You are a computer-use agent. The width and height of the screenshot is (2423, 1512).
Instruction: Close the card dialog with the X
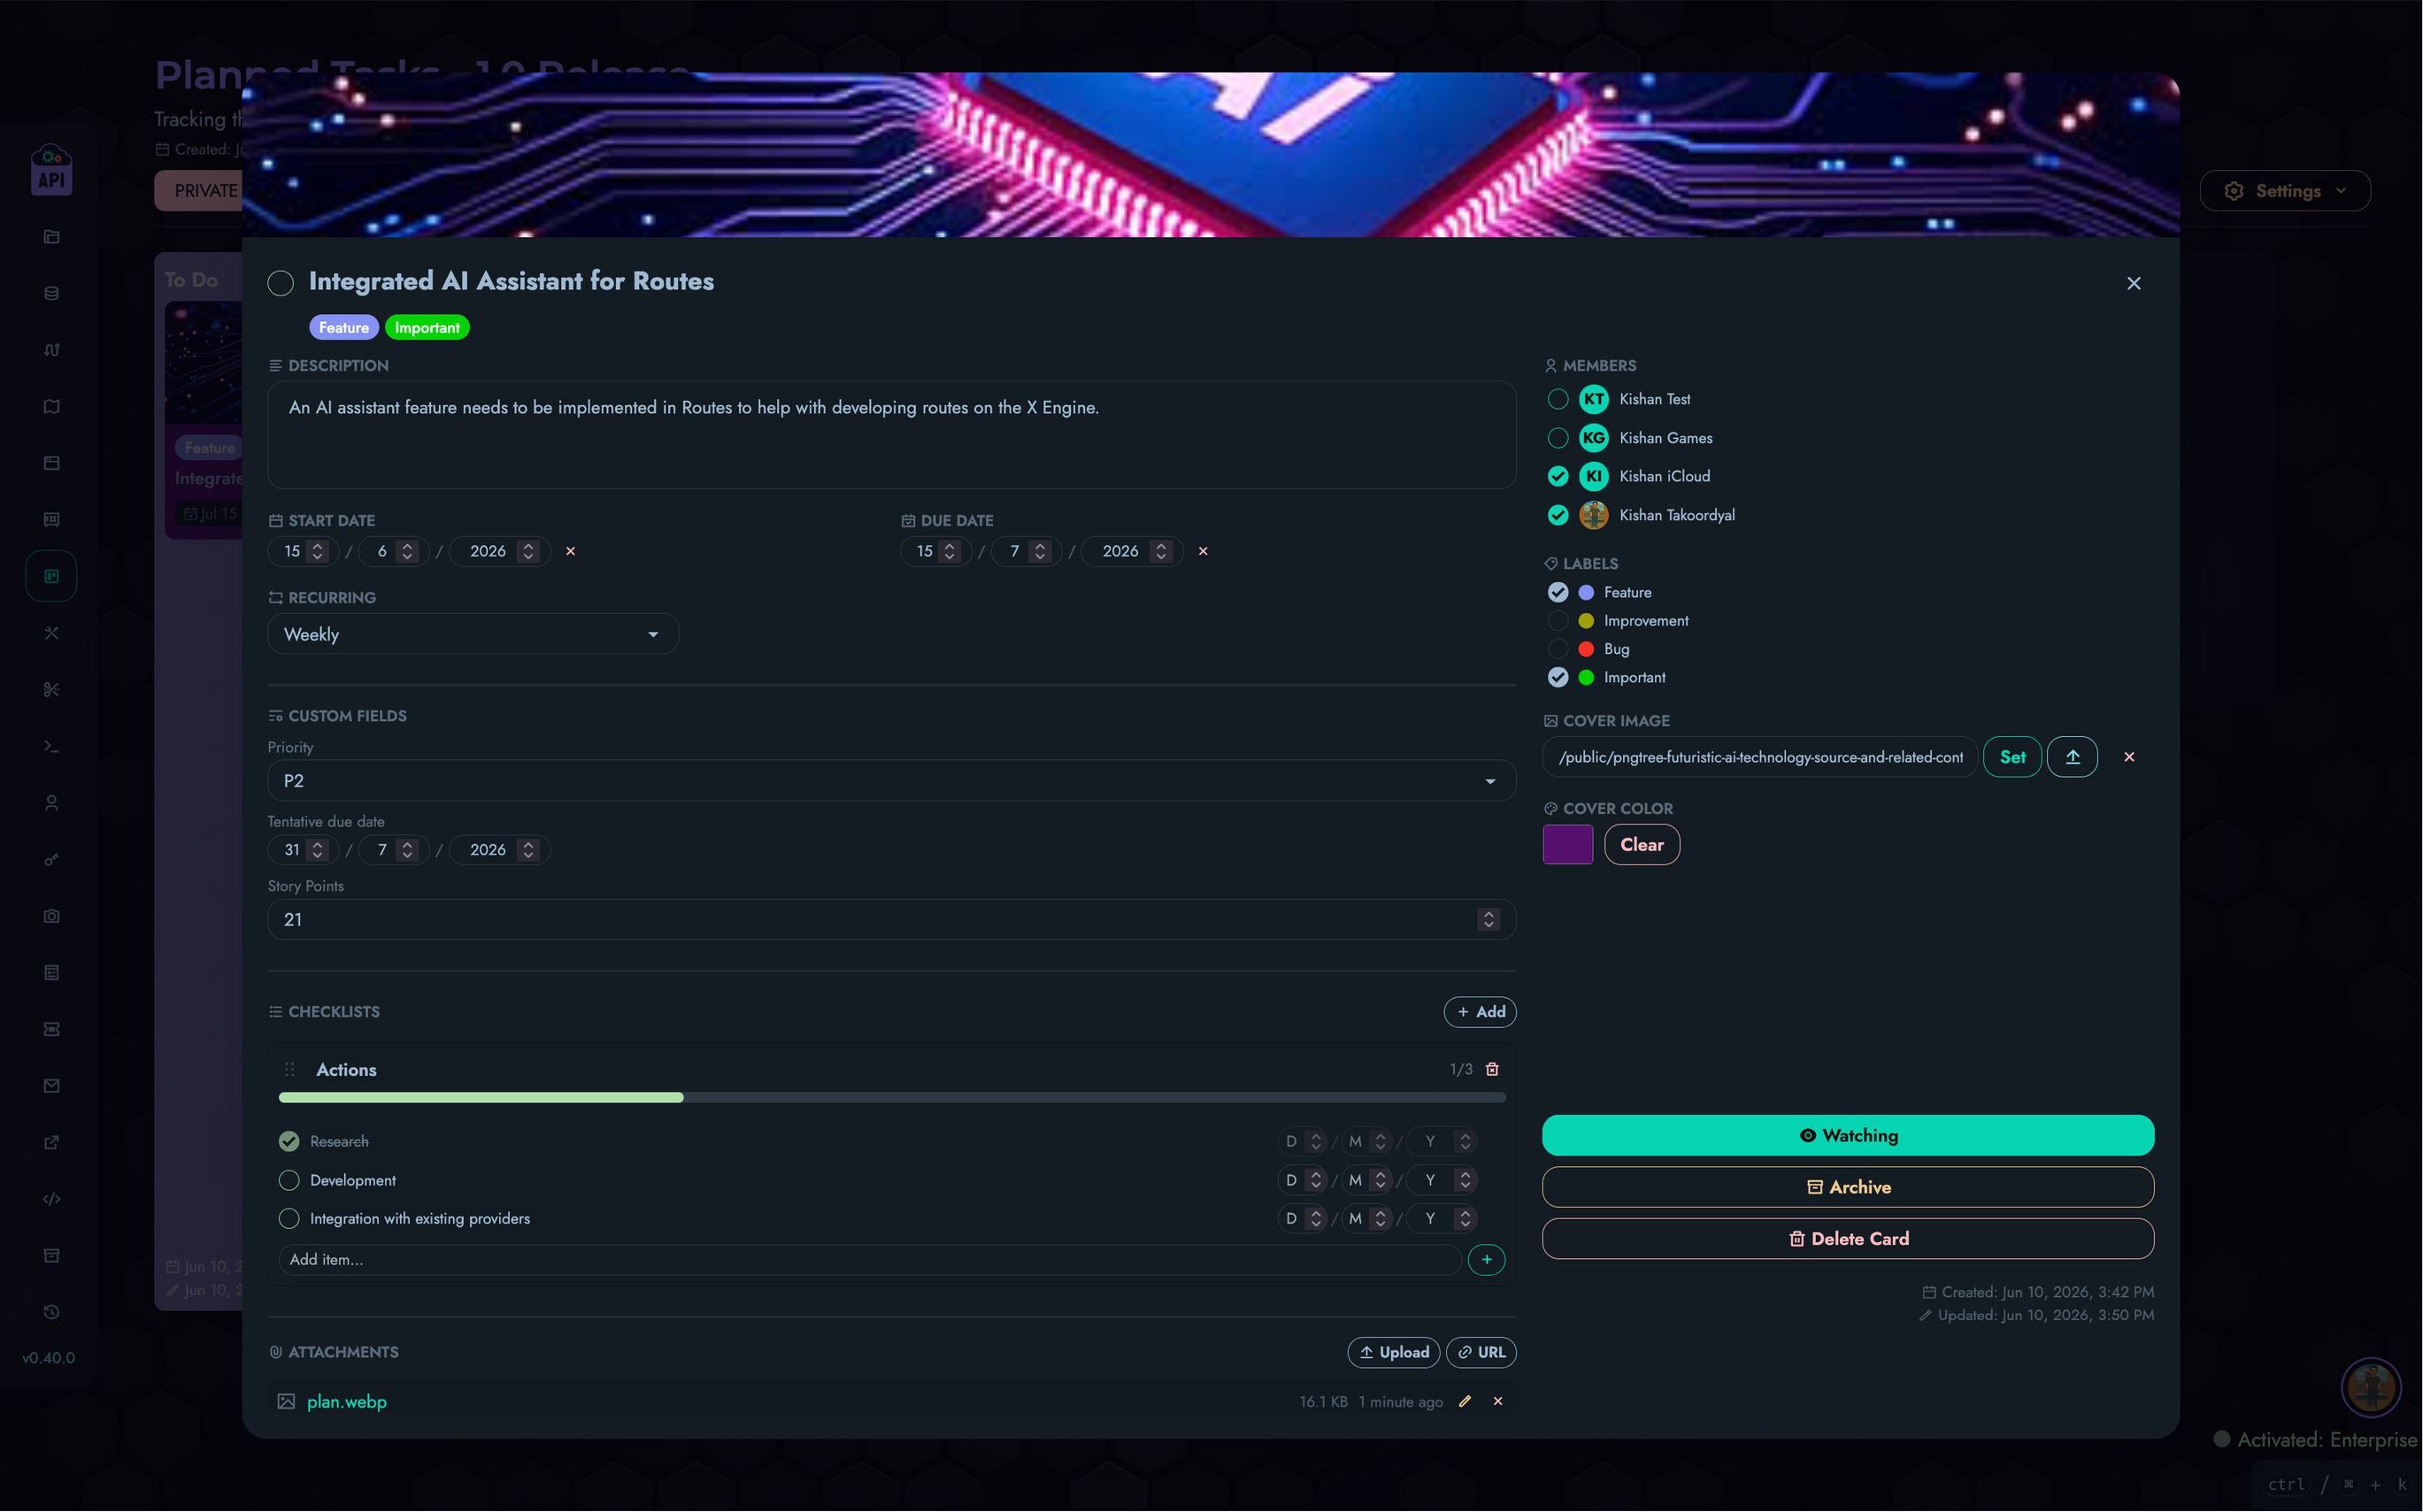pos(2133,283)
